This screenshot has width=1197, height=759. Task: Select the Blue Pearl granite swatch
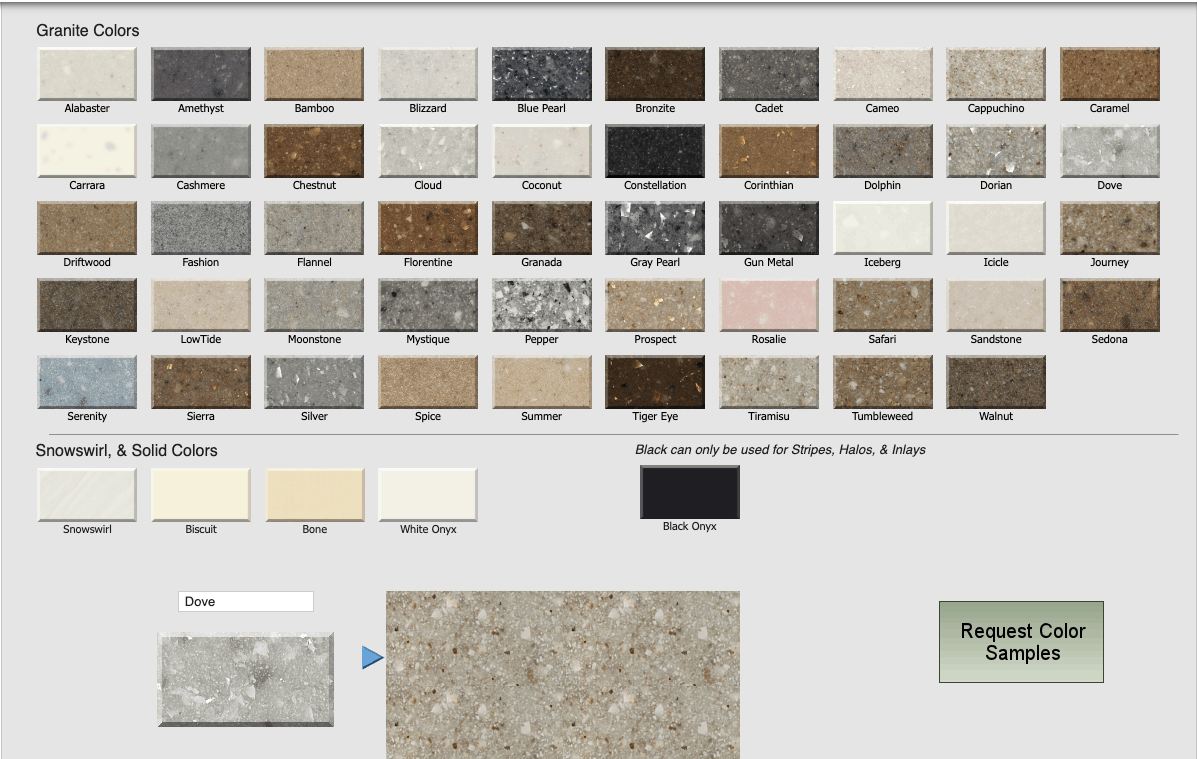tap(541, 73)
